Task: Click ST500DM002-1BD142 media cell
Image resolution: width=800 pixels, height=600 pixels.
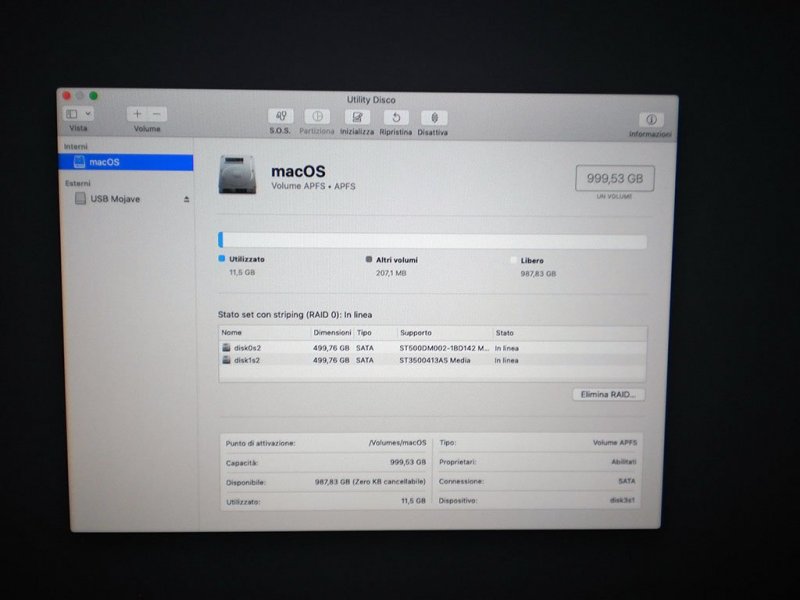Action: (444, 348)
